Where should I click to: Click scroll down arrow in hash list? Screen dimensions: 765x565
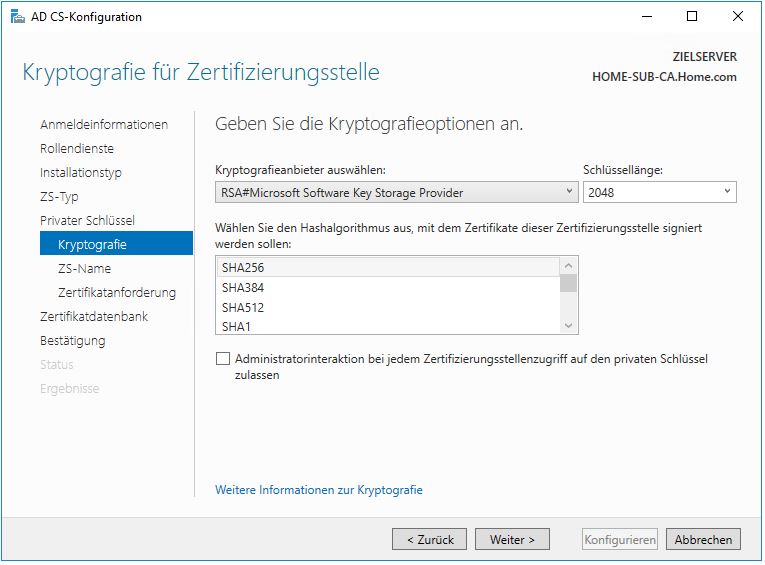coord(569,325)
